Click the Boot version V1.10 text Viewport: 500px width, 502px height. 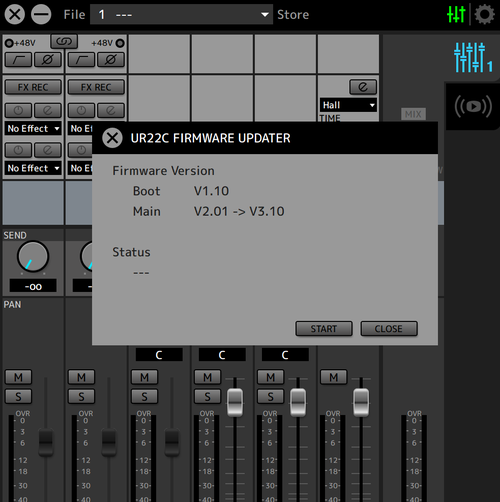pyautogui.click(x=211, y=191)
